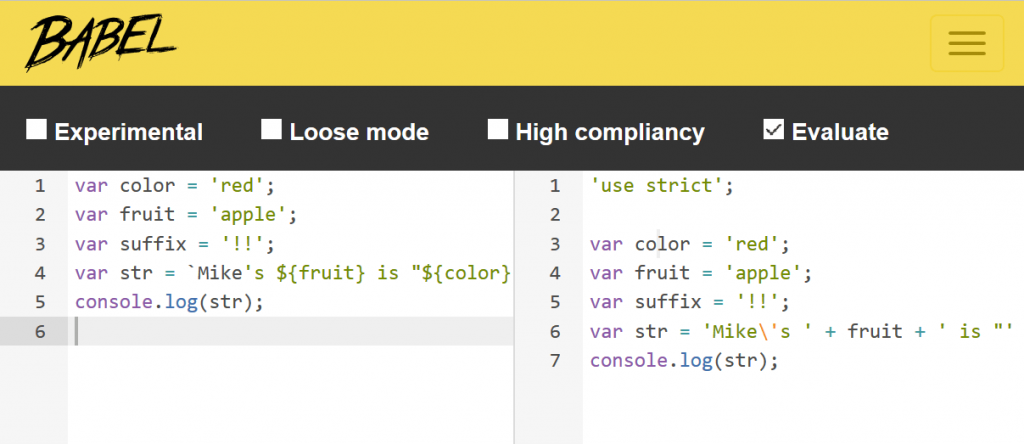Click the Loose mode label

click(359, 132)
